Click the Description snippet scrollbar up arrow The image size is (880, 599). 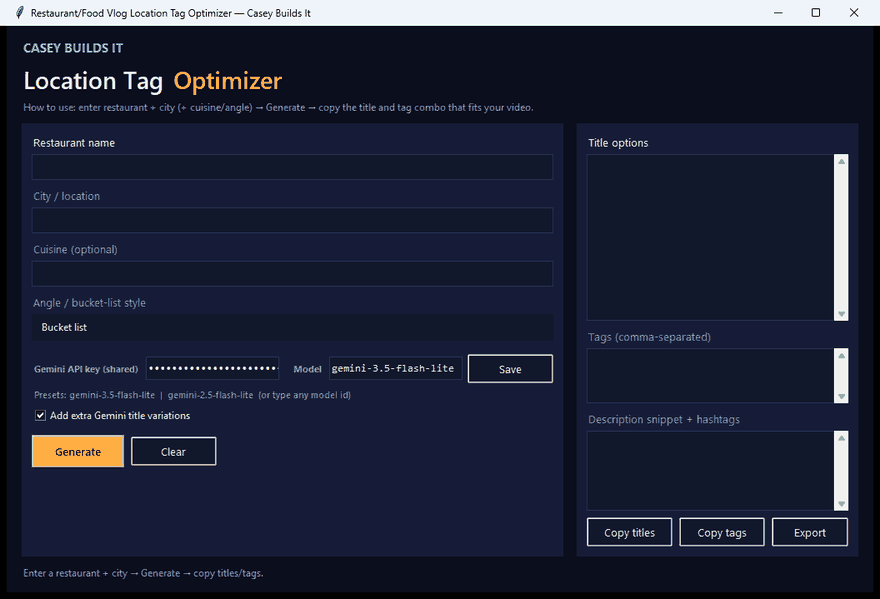[x=841, y=438]
